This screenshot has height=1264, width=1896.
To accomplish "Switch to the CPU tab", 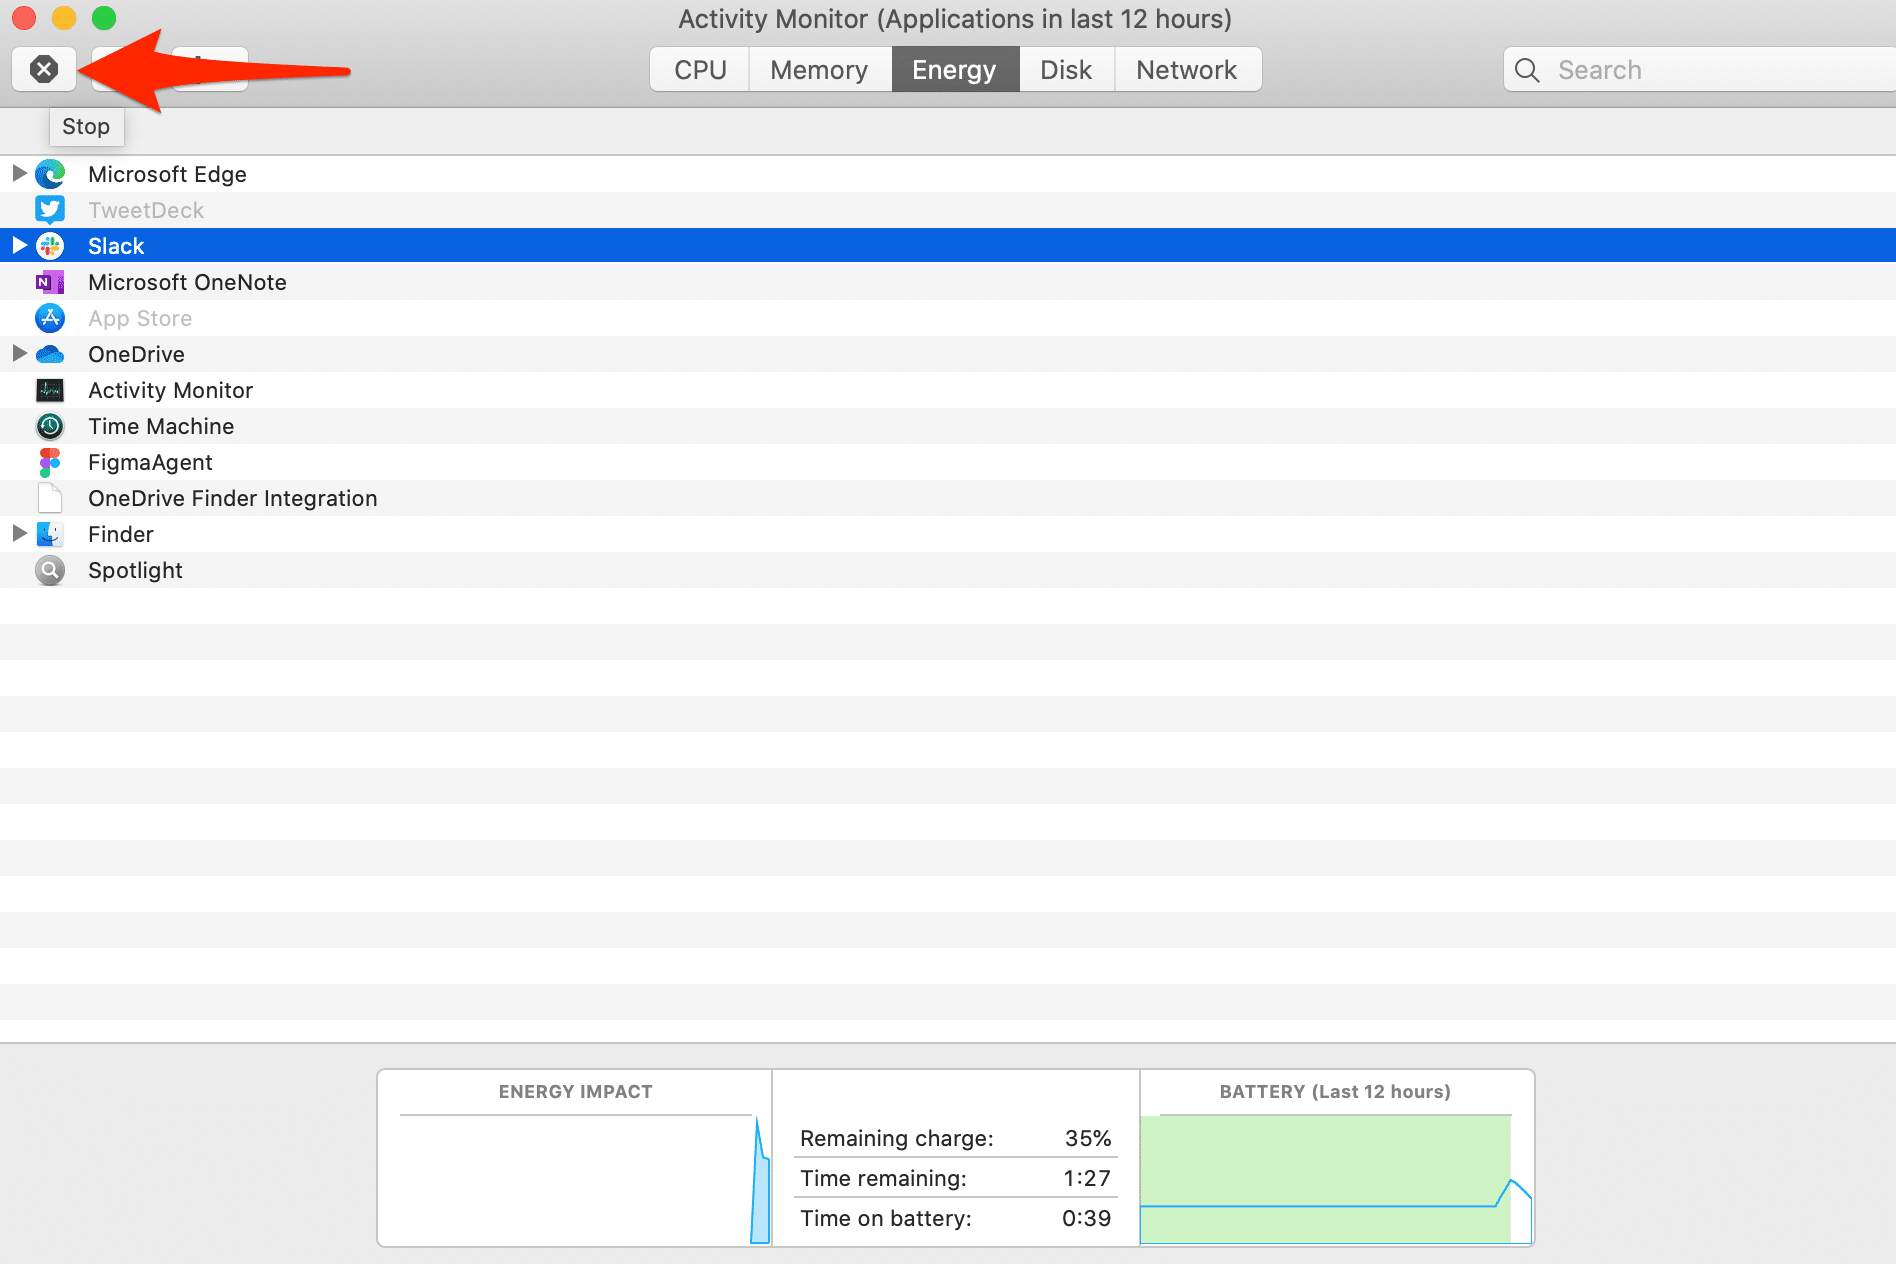I will click(x=700, y=70).
